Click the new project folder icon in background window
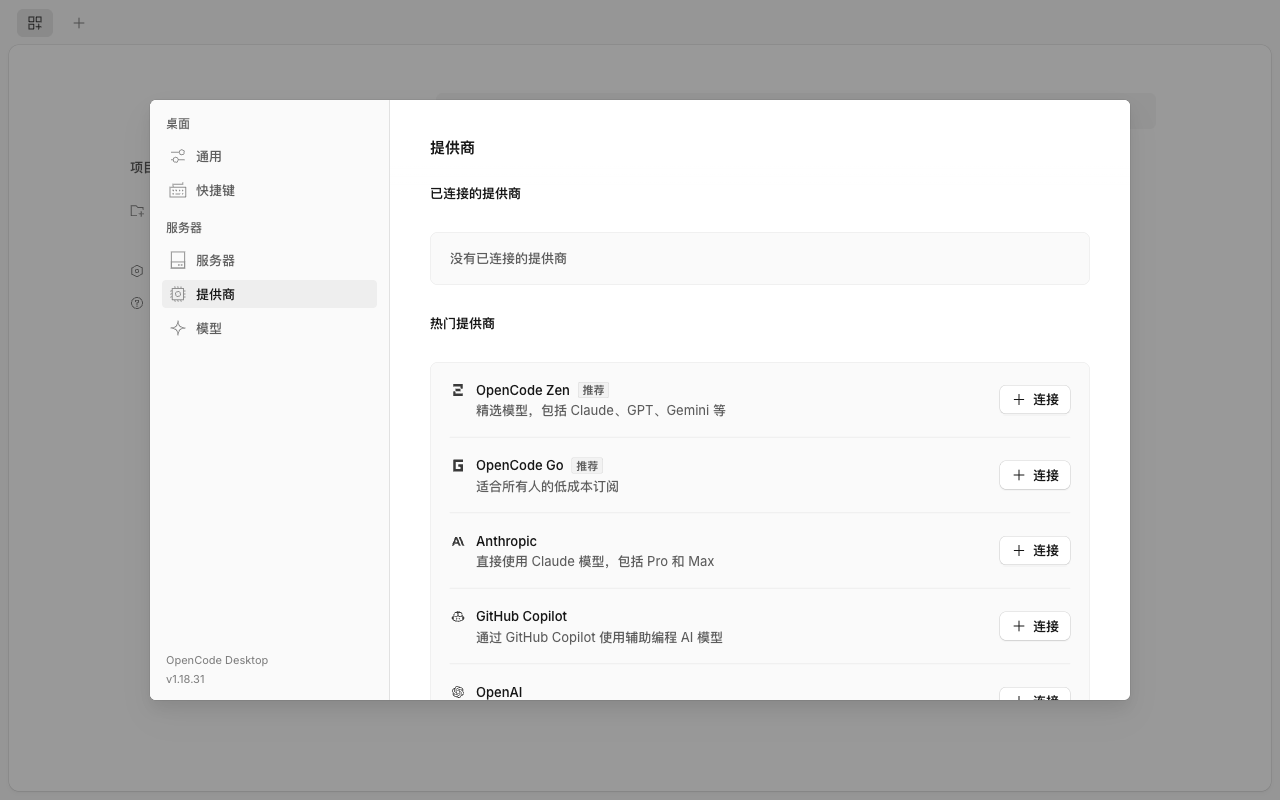This screenshot has height=800, width=1280. 137,211
